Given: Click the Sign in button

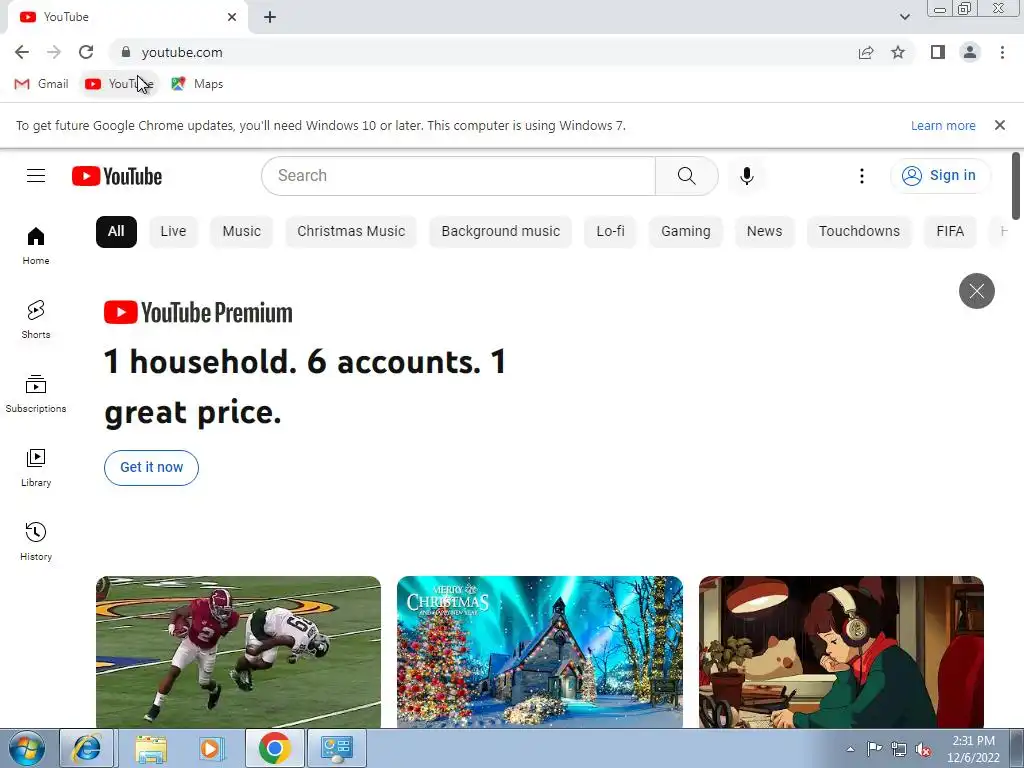Looking at the screenshot, I should coord(940,176).
